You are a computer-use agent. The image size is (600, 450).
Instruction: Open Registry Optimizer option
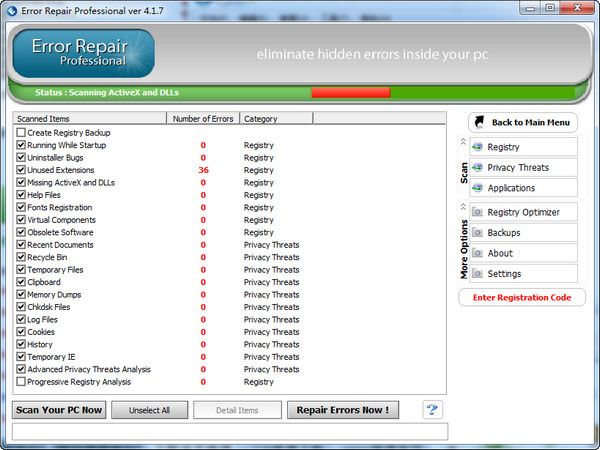pyautogui.click(x=523, y=212)
